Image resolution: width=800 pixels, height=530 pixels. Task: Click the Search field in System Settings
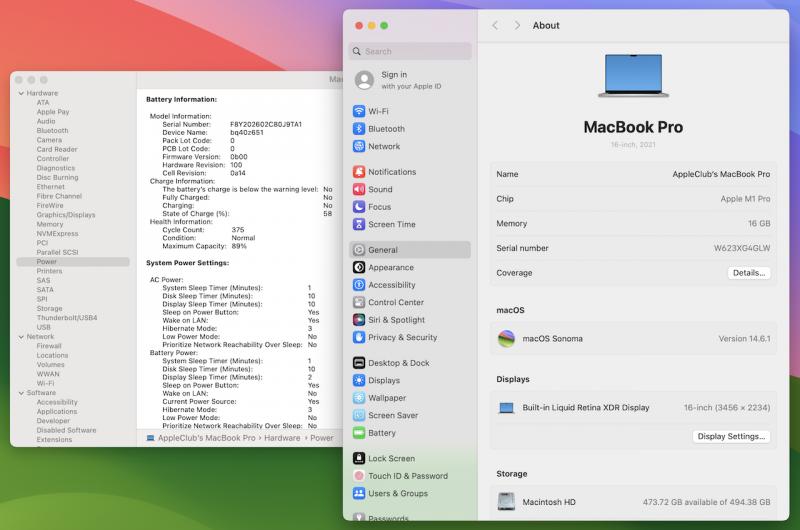(x=410, y=51)
